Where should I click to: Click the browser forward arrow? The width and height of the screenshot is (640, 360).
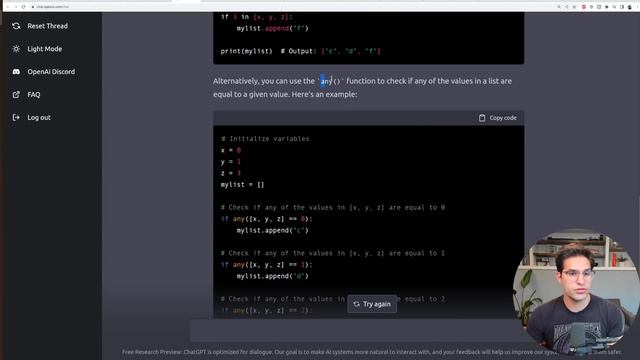[16, 7]
